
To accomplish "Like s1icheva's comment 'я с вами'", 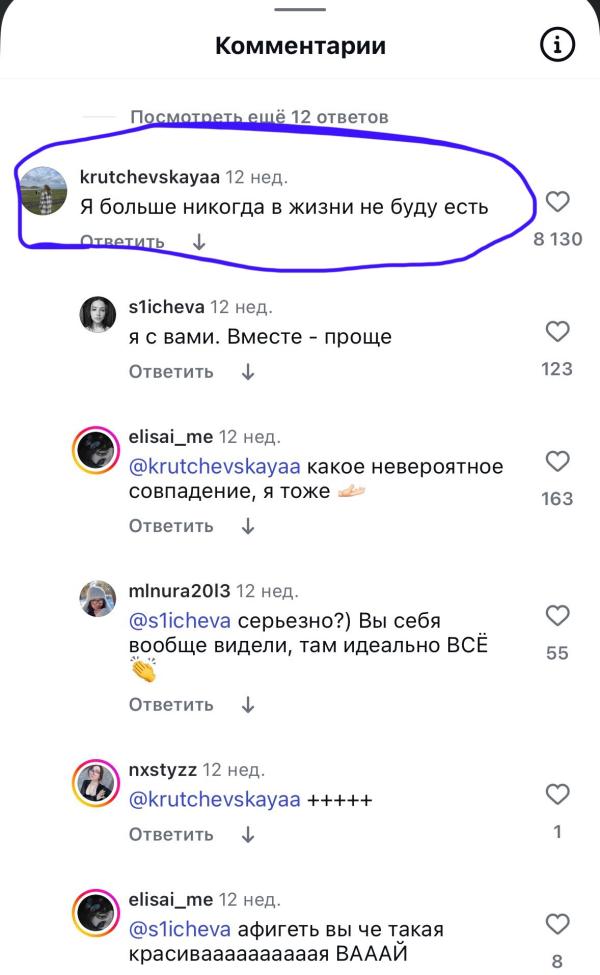I will [x=557, y=331].
